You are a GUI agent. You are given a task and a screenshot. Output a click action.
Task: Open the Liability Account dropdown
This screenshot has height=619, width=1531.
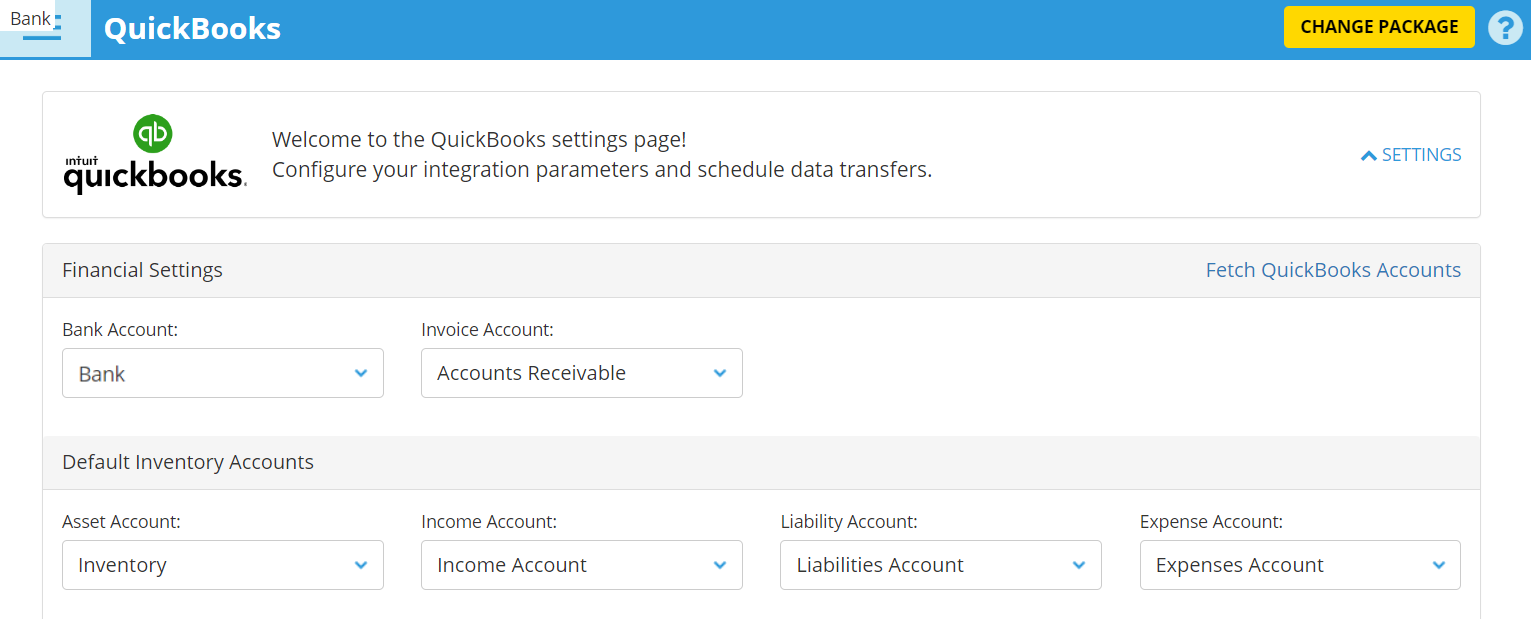pyautogui.click(x=940, y=565)
